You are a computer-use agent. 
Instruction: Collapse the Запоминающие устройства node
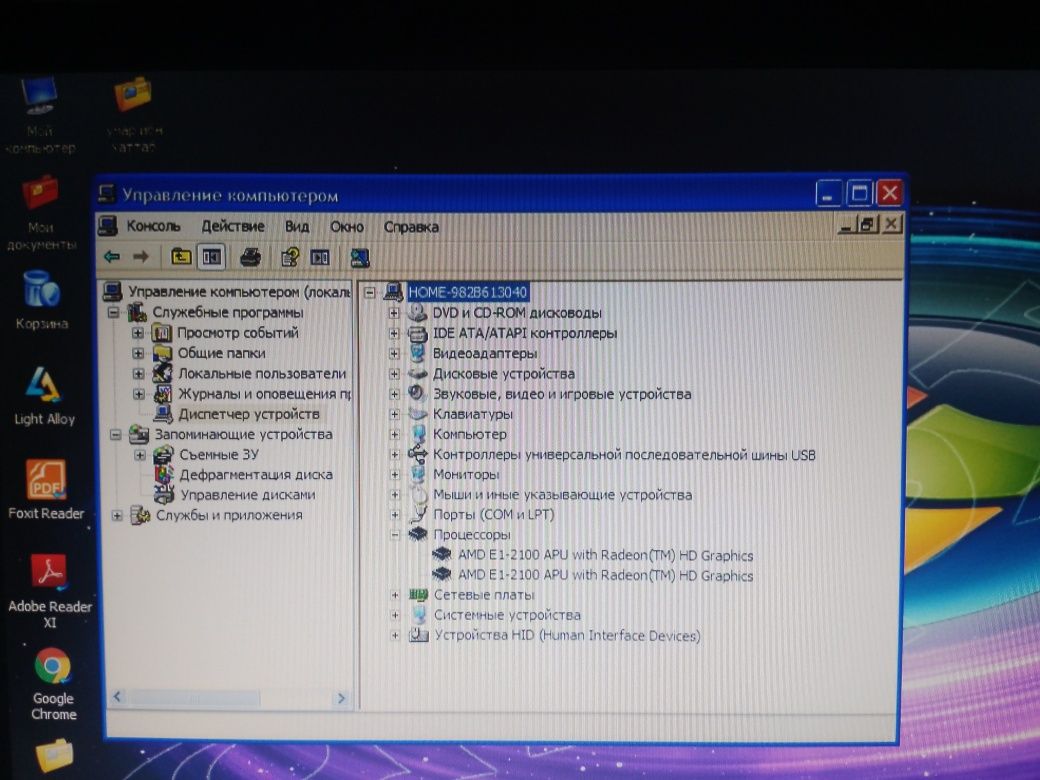(115, 434)
